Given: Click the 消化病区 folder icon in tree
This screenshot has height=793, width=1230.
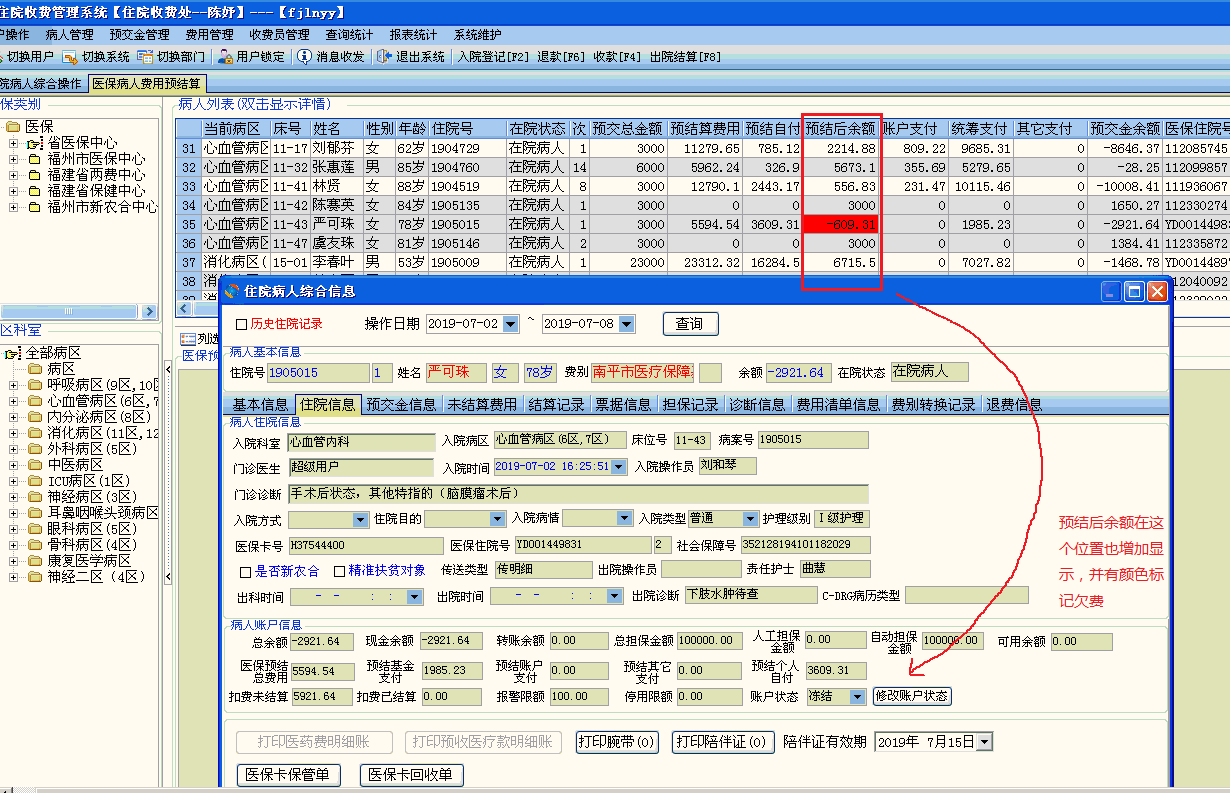Looking at the screenshot, I should 36,433.
